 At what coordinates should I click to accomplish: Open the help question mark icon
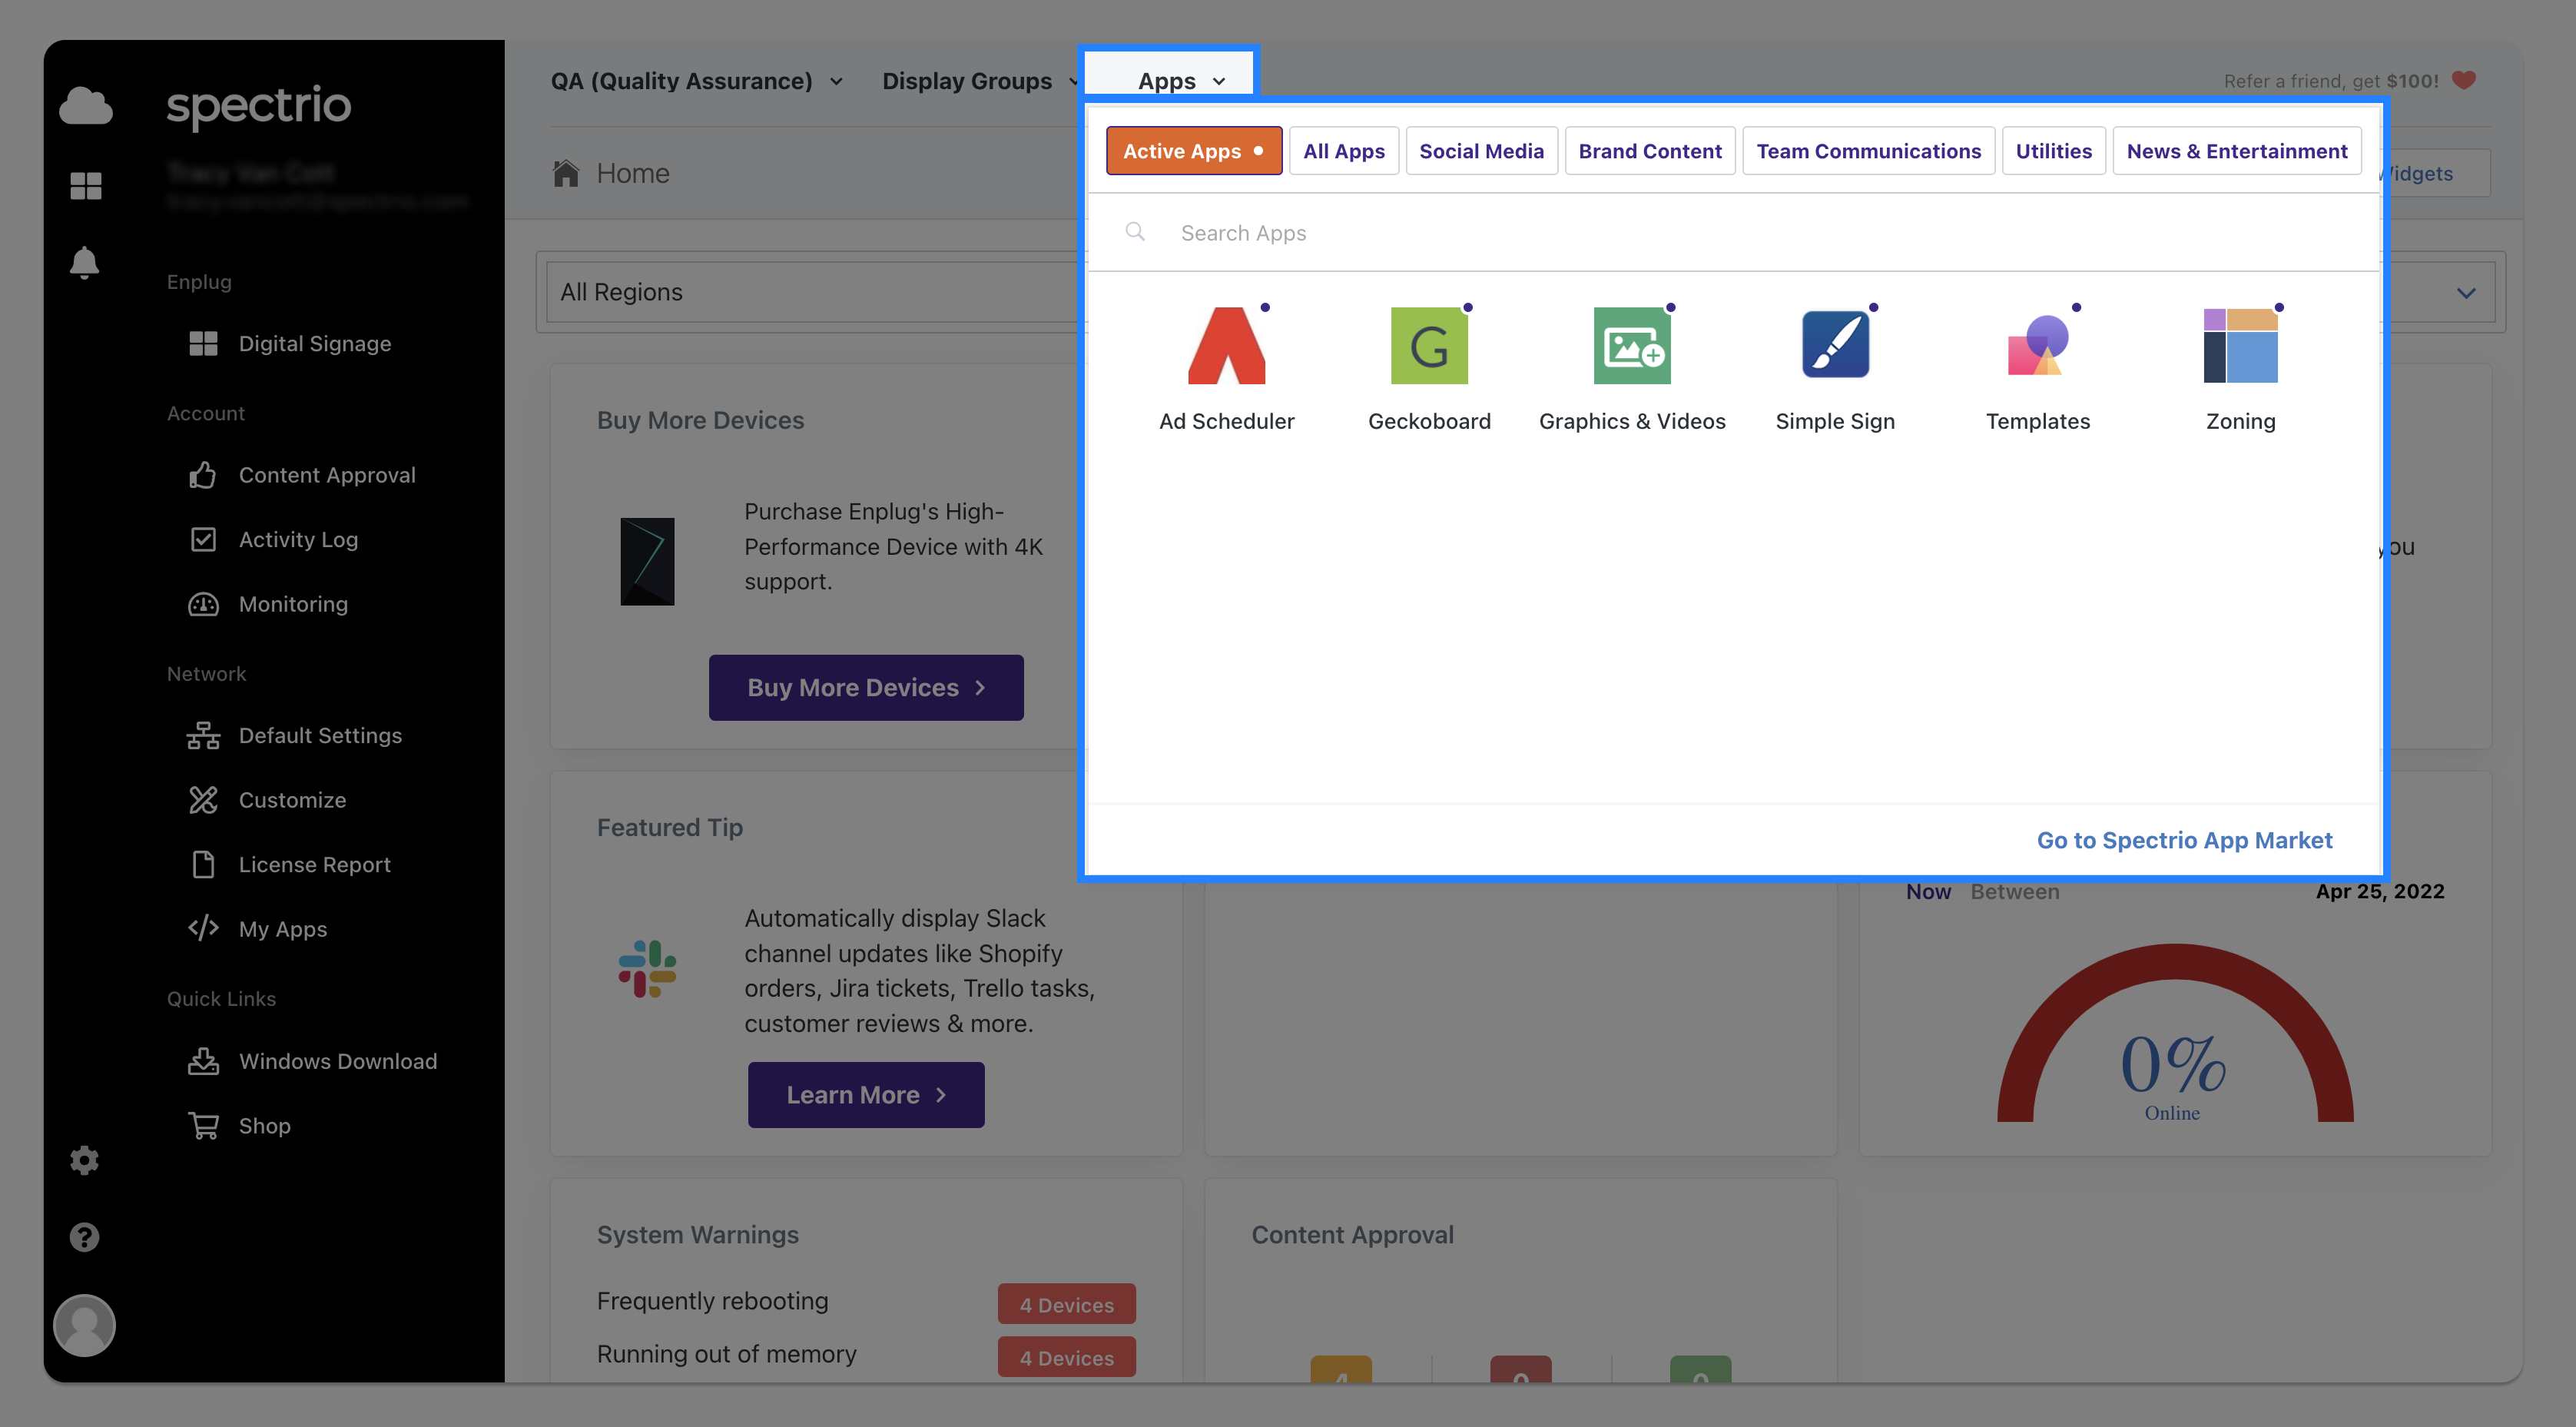84,1237
